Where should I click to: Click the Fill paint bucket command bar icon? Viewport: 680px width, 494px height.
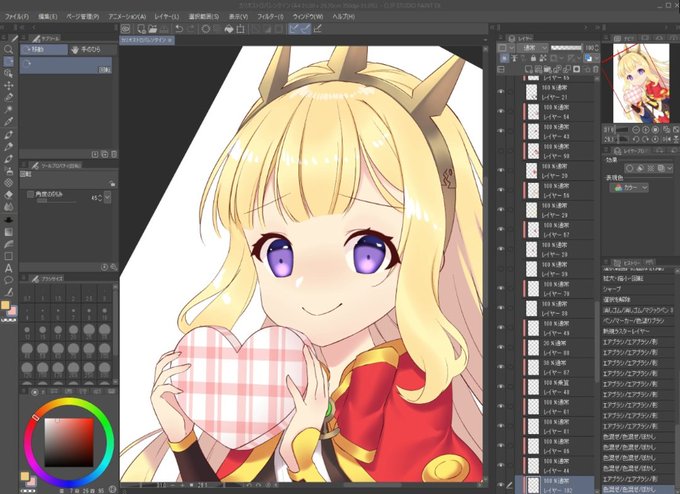coord(229,29)
